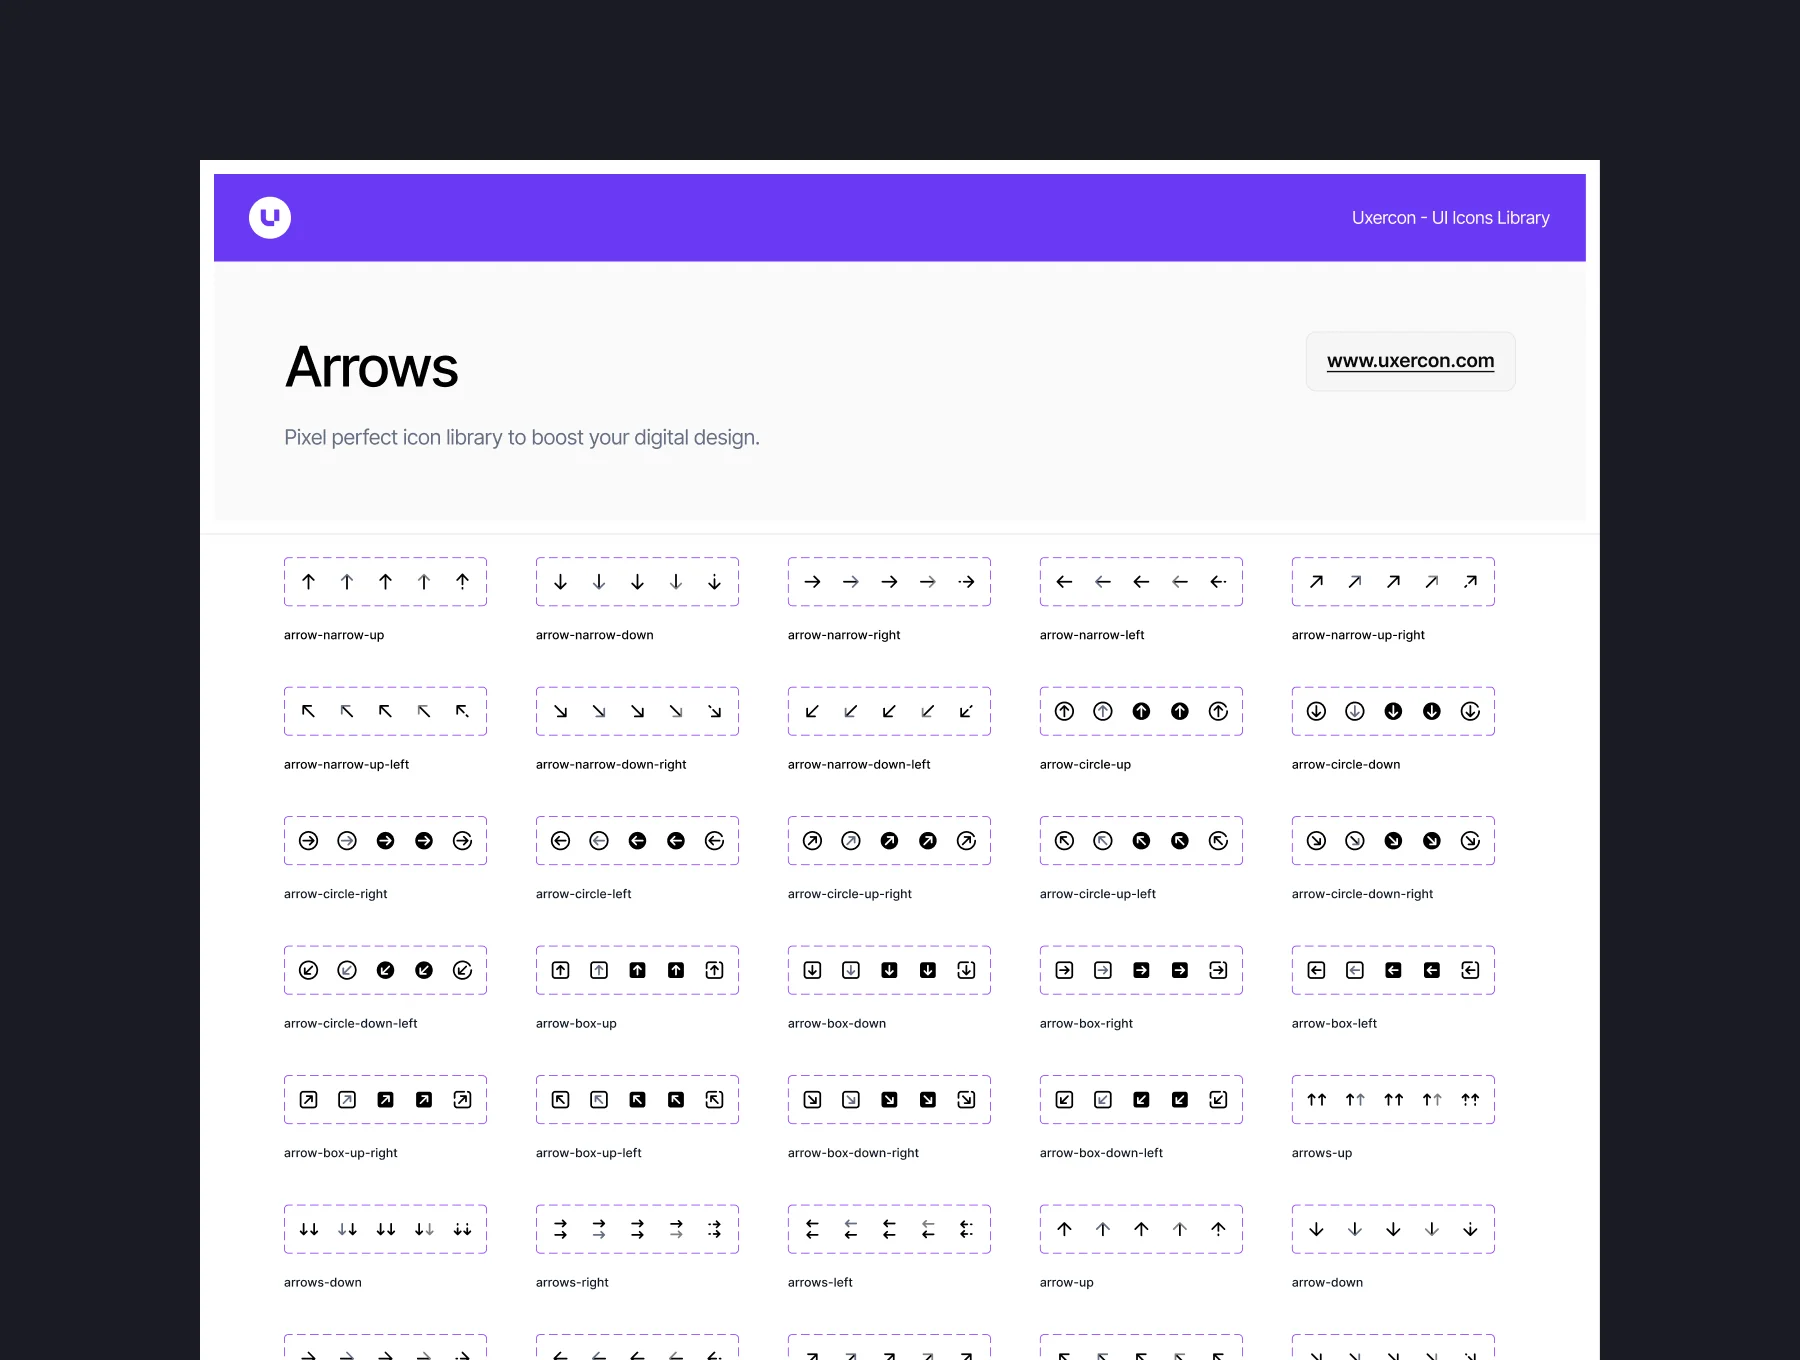This screenshot has width=1800, height=1360.
Task: Select the broken-outline arrow-box-left icon variant
Action: (x=1471, y=970)
